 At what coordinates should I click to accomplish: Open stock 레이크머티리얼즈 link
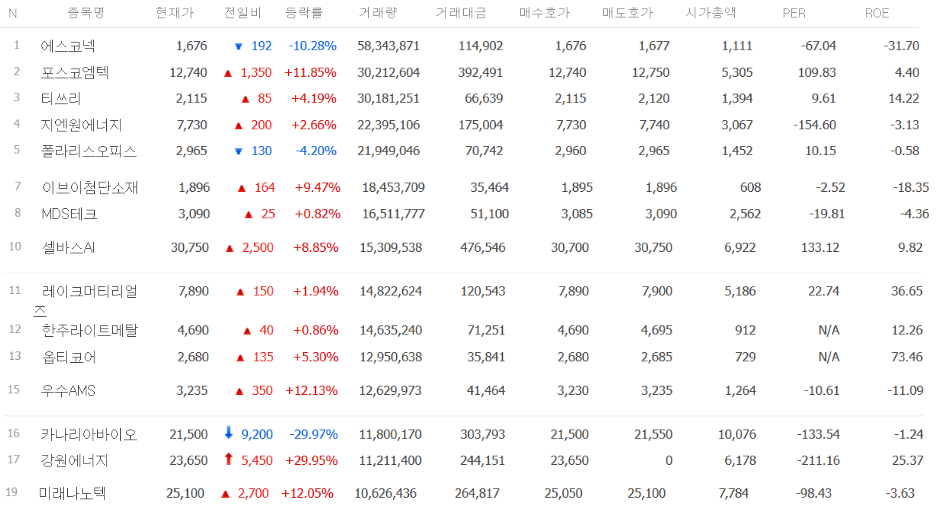point(86,300)
